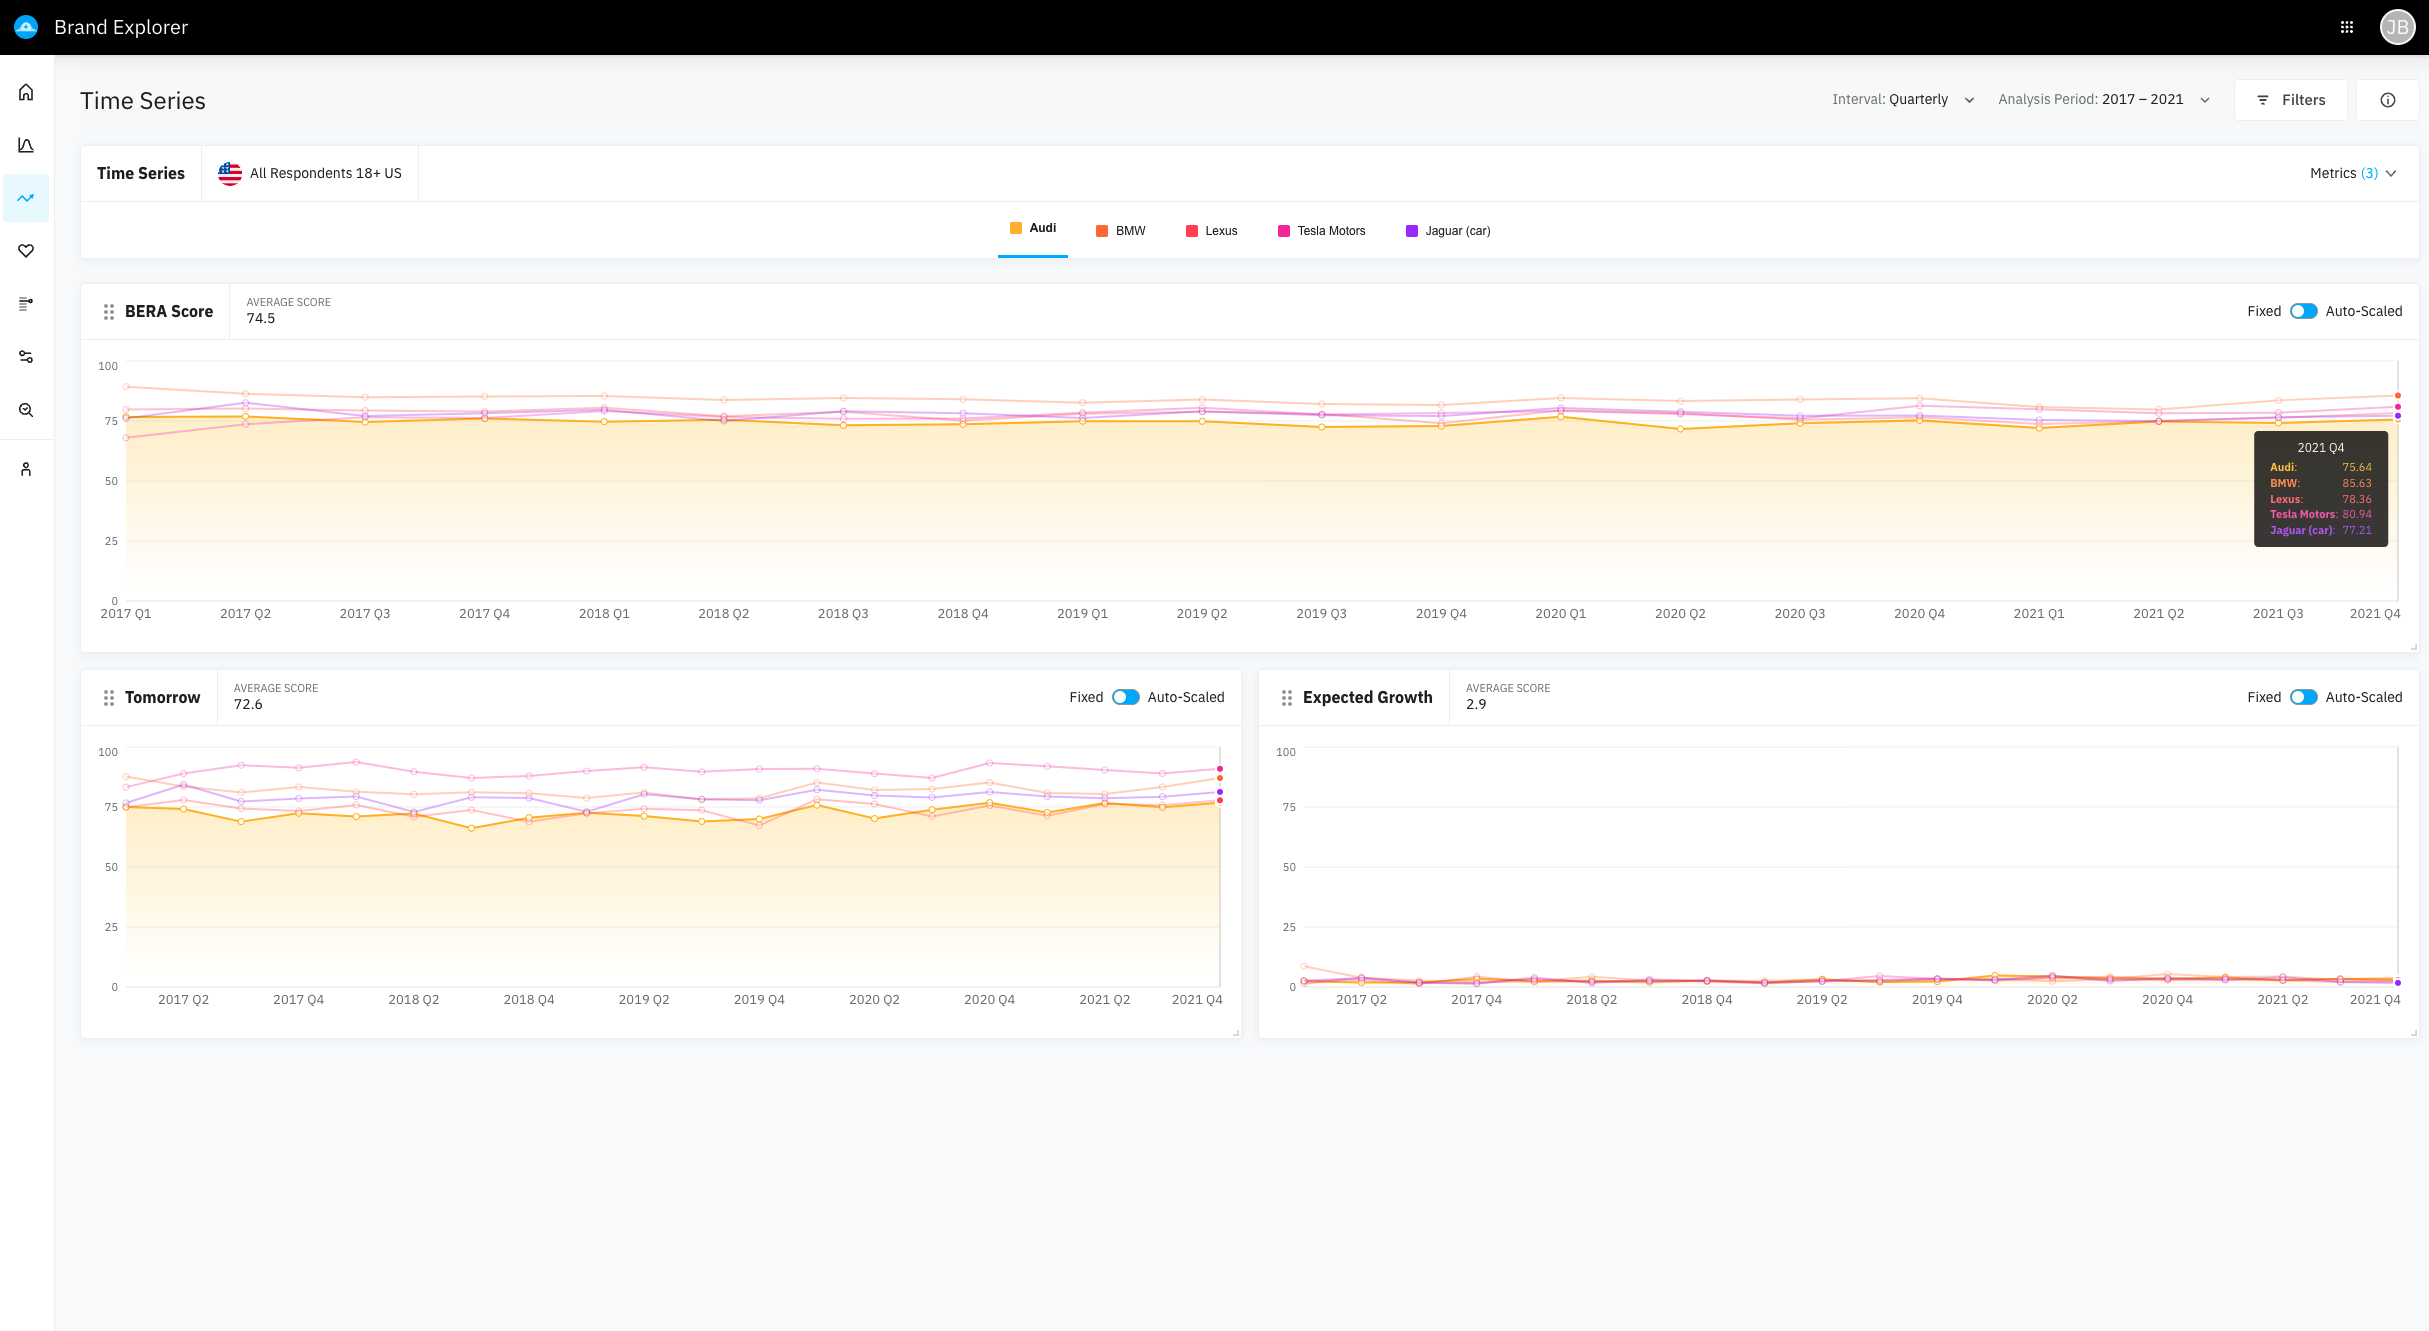The image size is (2429, 1331).
Task: Open the sliders icon in sidebar
Action: (26, 357)
